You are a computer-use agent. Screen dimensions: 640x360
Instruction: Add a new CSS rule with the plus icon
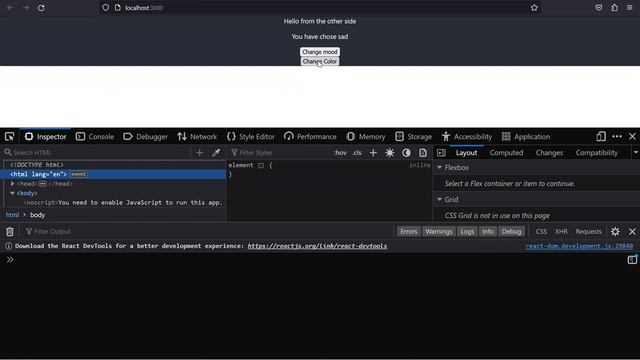point(373,153)
